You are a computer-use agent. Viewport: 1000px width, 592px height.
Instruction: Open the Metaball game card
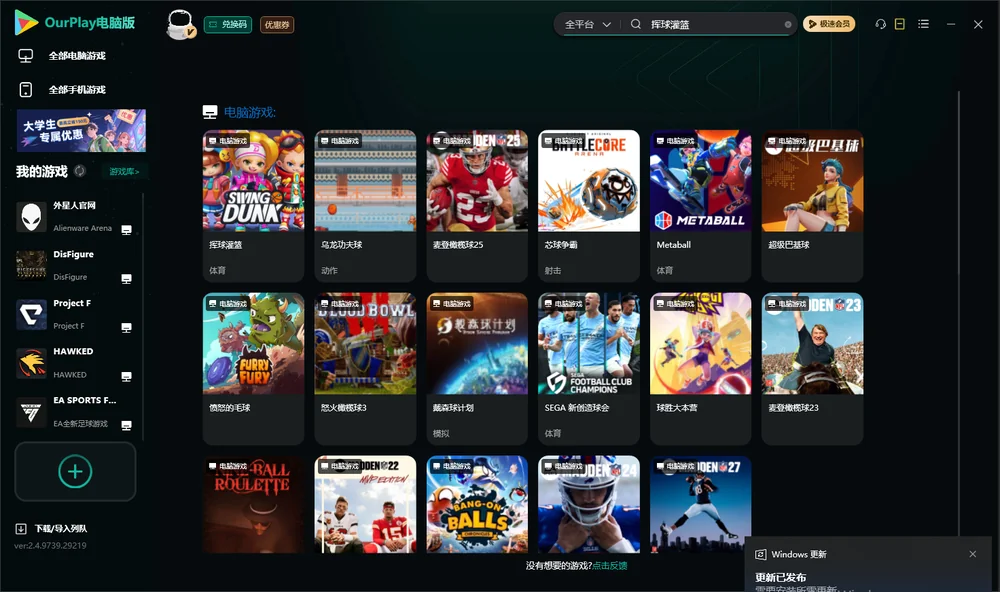[x=700, y=206]
